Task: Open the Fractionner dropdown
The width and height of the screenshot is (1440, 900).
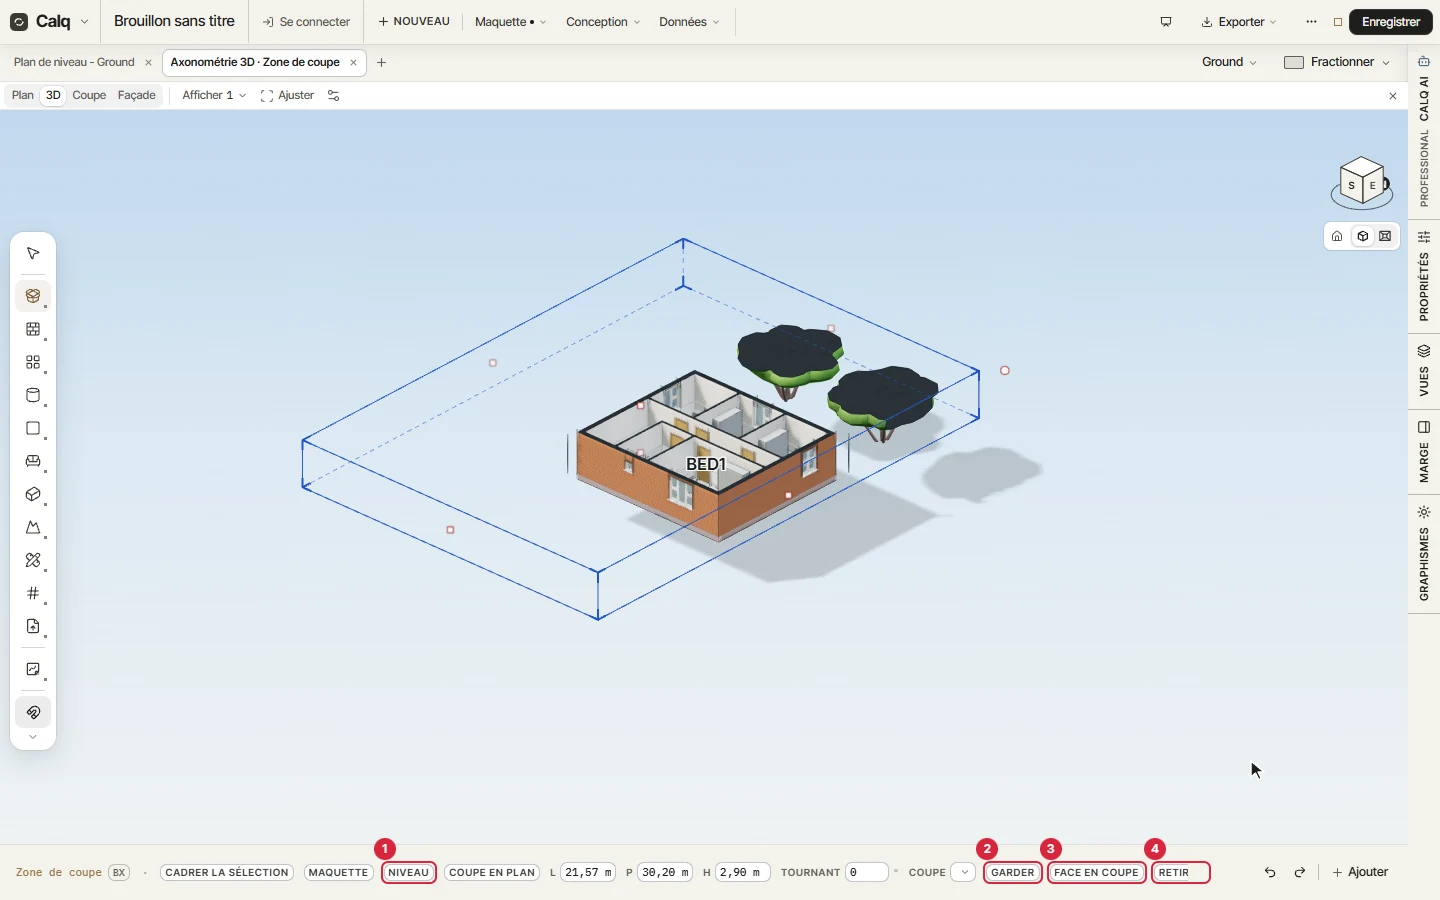Action: [x=1337, y=62]
